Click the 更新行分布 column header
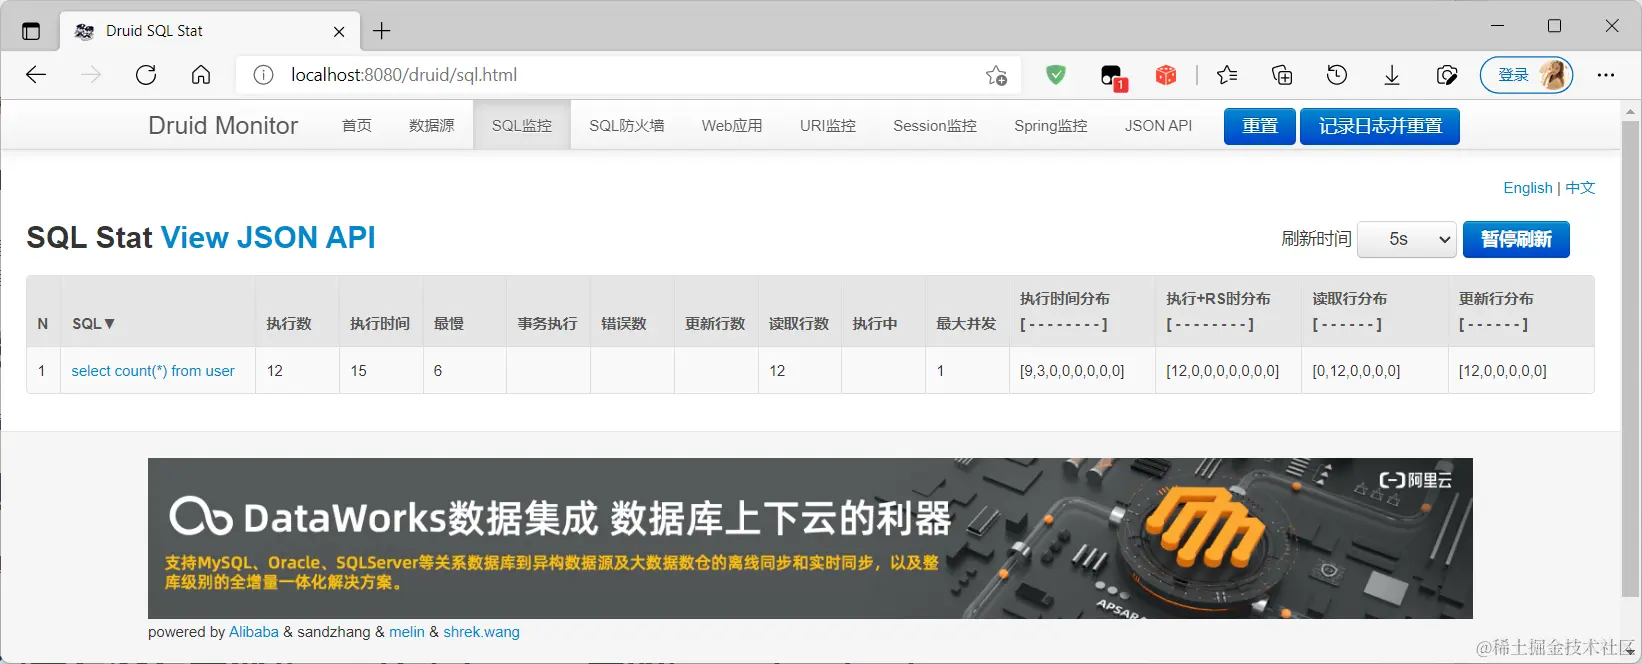This screenshot has width=1642, height=664. tap(1496, 299)
